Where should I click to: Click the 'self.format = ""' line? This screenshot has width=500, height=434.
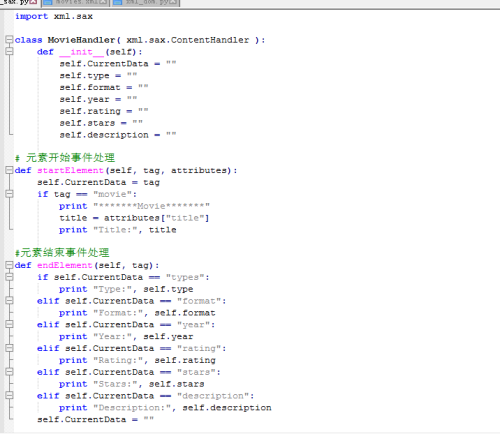104,87
